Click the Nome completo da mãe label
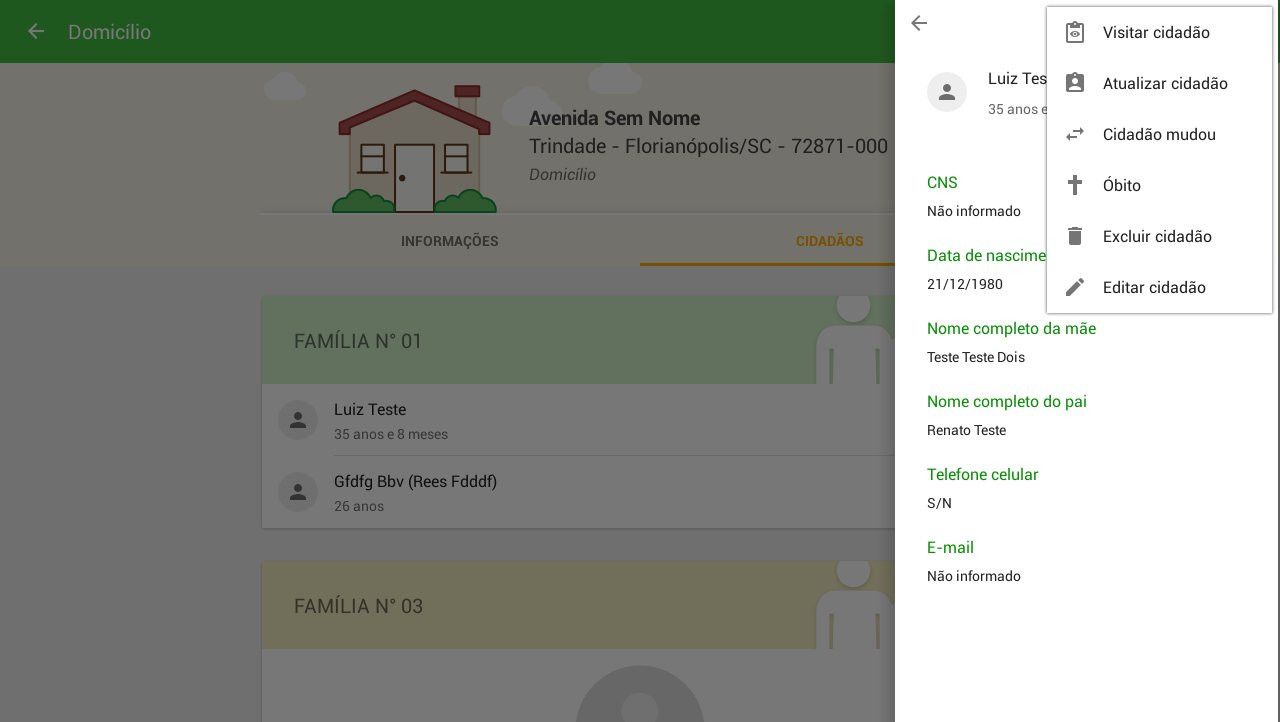Screen dimensions: 1280x722 (x=1011, y=328)
